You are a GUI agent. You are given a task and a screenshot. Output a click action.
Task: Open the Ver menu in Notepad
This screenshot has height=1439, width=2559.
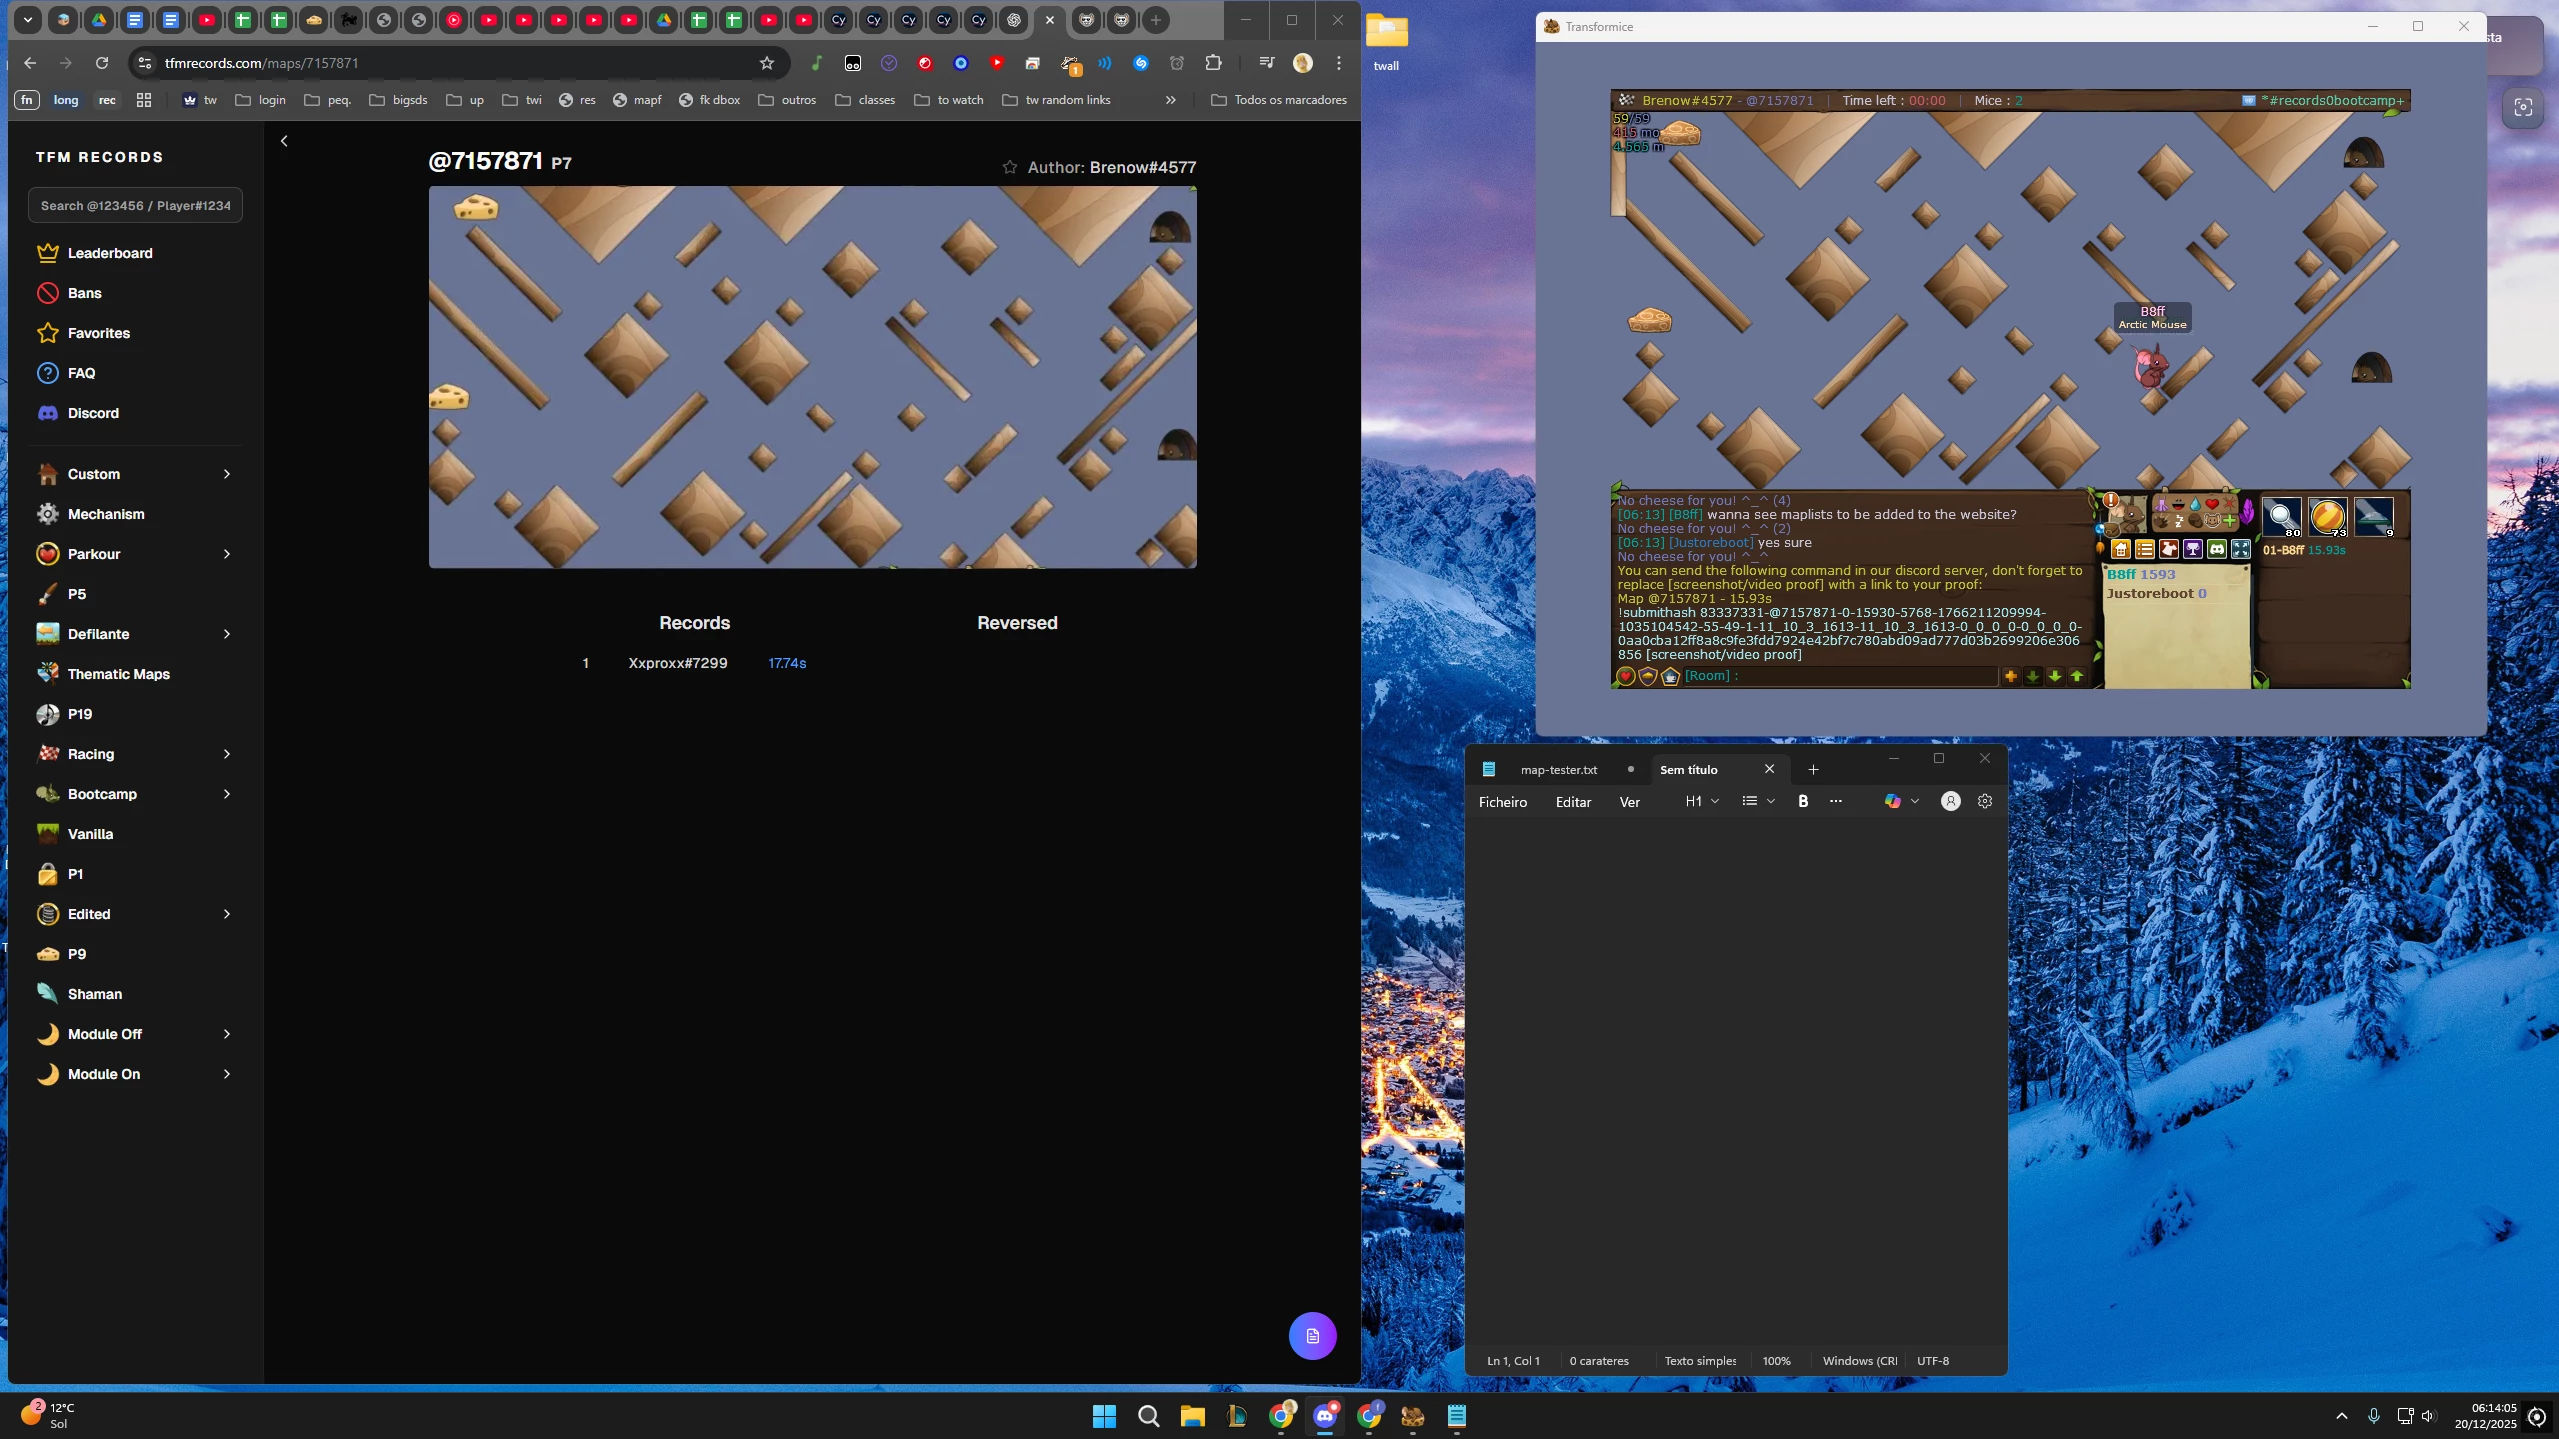1629,802
